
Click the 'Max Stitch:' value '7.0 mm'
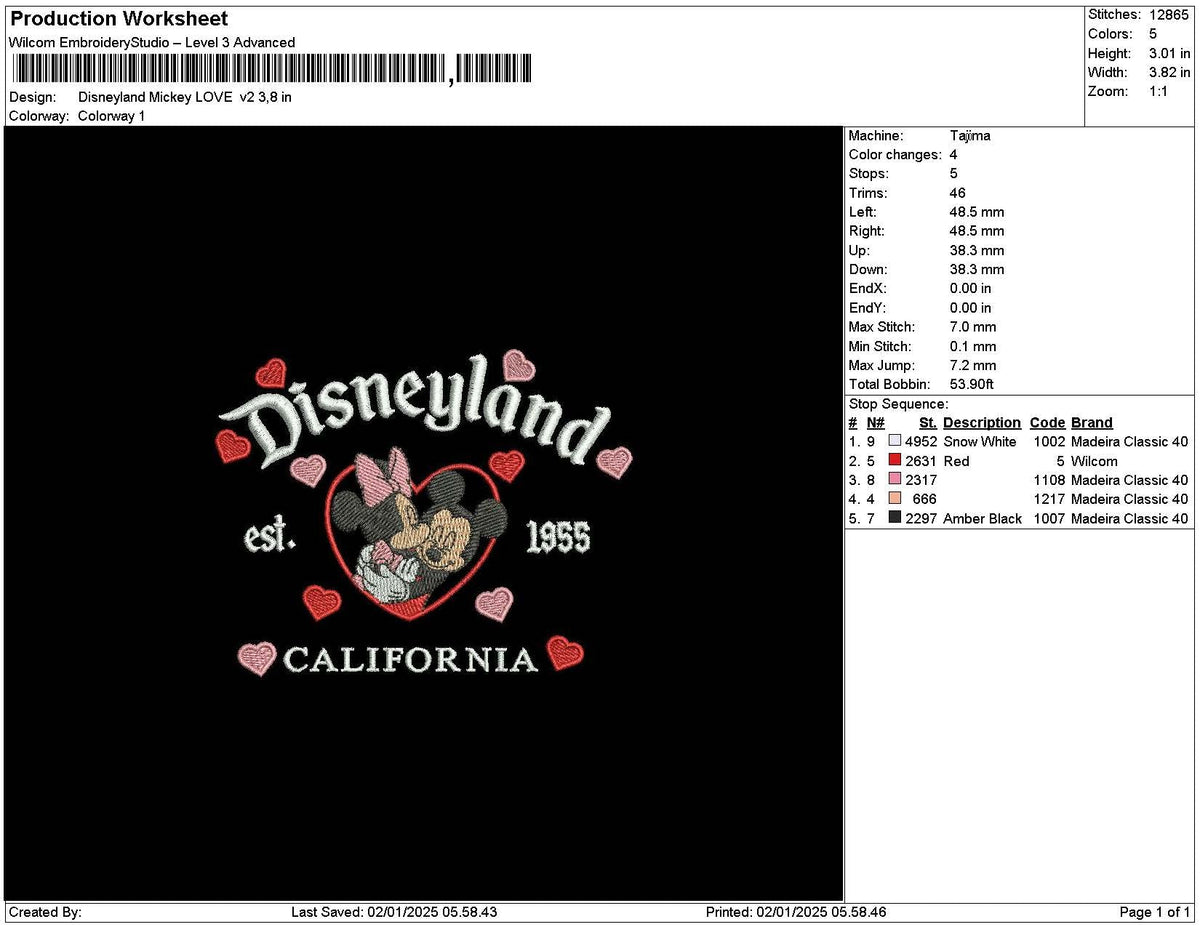click(973, 327)
